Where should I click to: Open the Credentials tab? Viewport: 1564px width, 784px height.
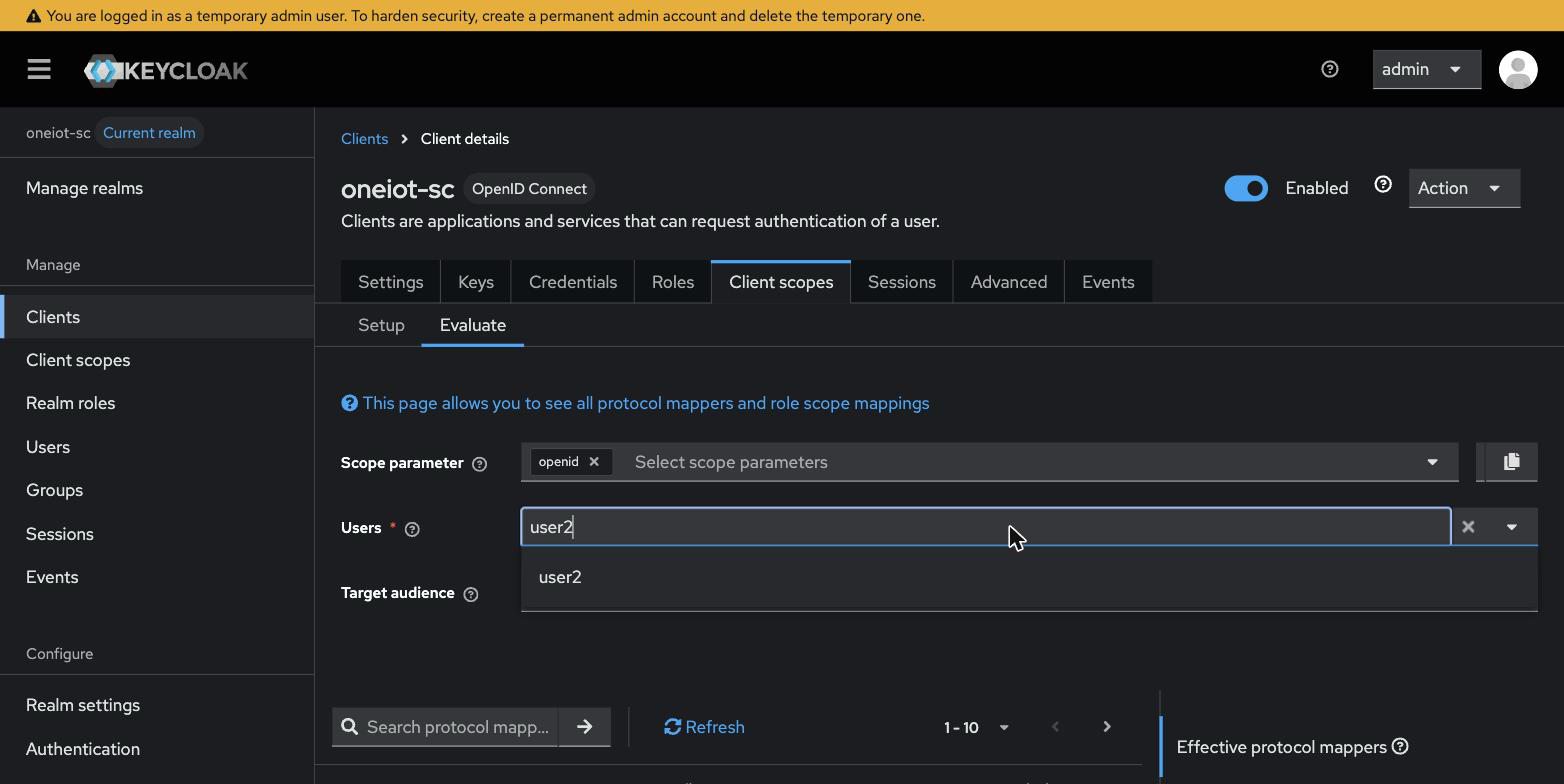(573, 282)
